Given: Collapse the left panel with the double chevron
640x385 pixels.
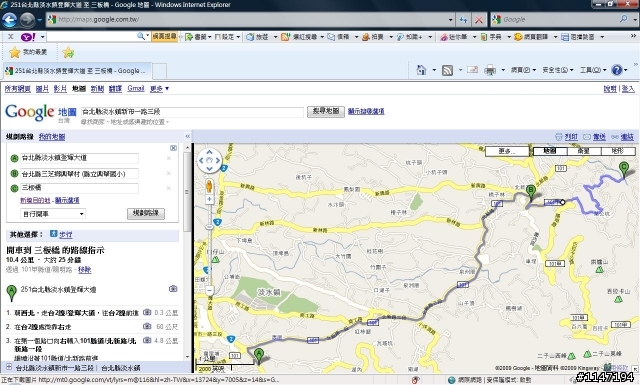Looking at the screenshot, I should pos(188,136).
